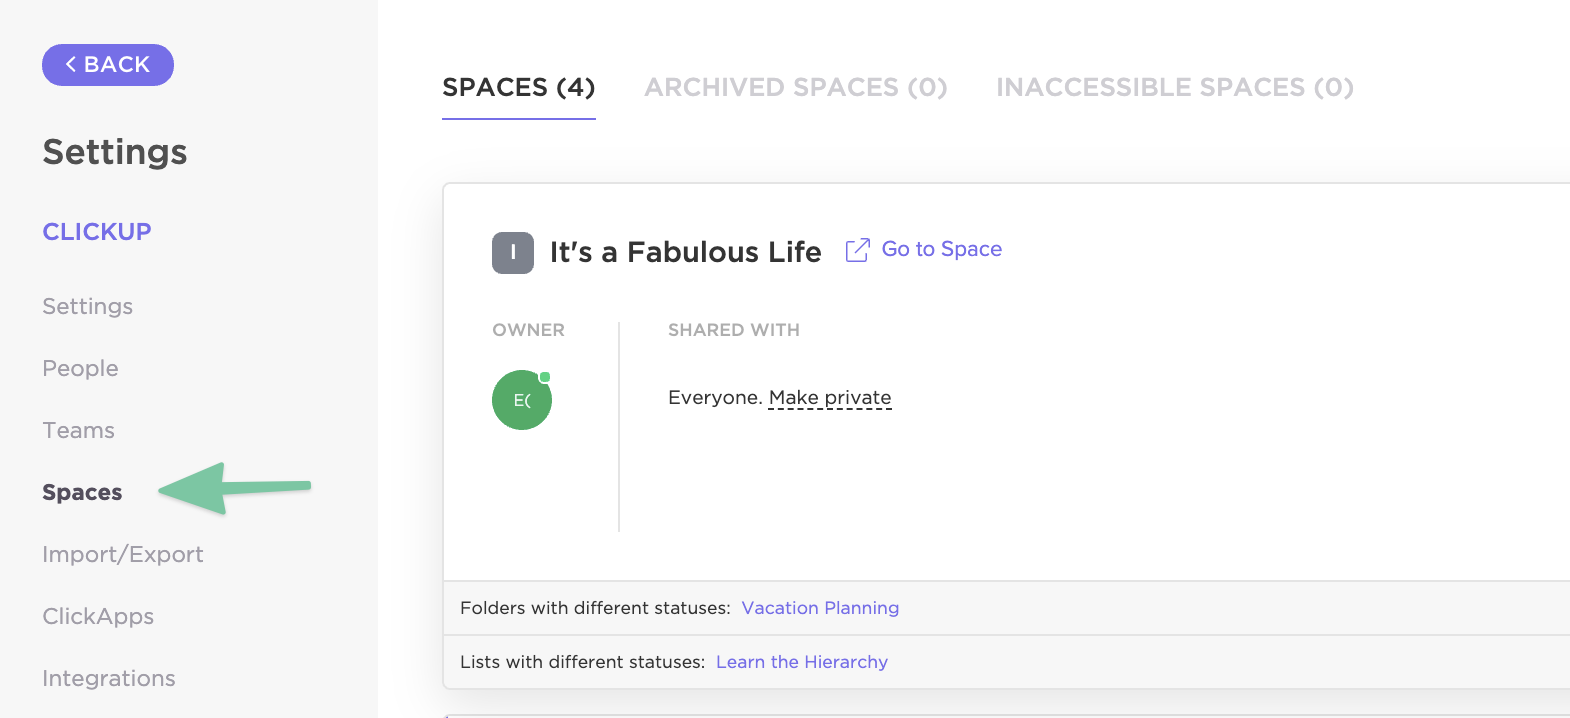Click the gray 'I' space avatar icon
Image resolution: width=1570 pixels, height=718 pixels.
[513, 253]
